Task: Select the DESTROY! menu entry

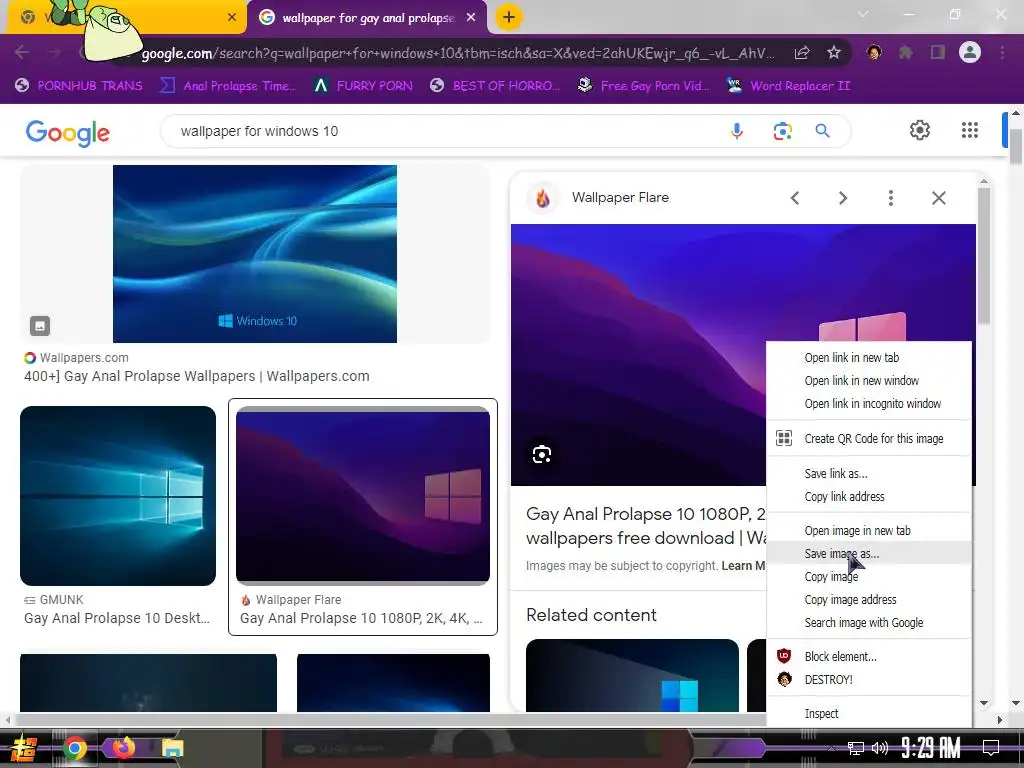Action: (869, 679)
